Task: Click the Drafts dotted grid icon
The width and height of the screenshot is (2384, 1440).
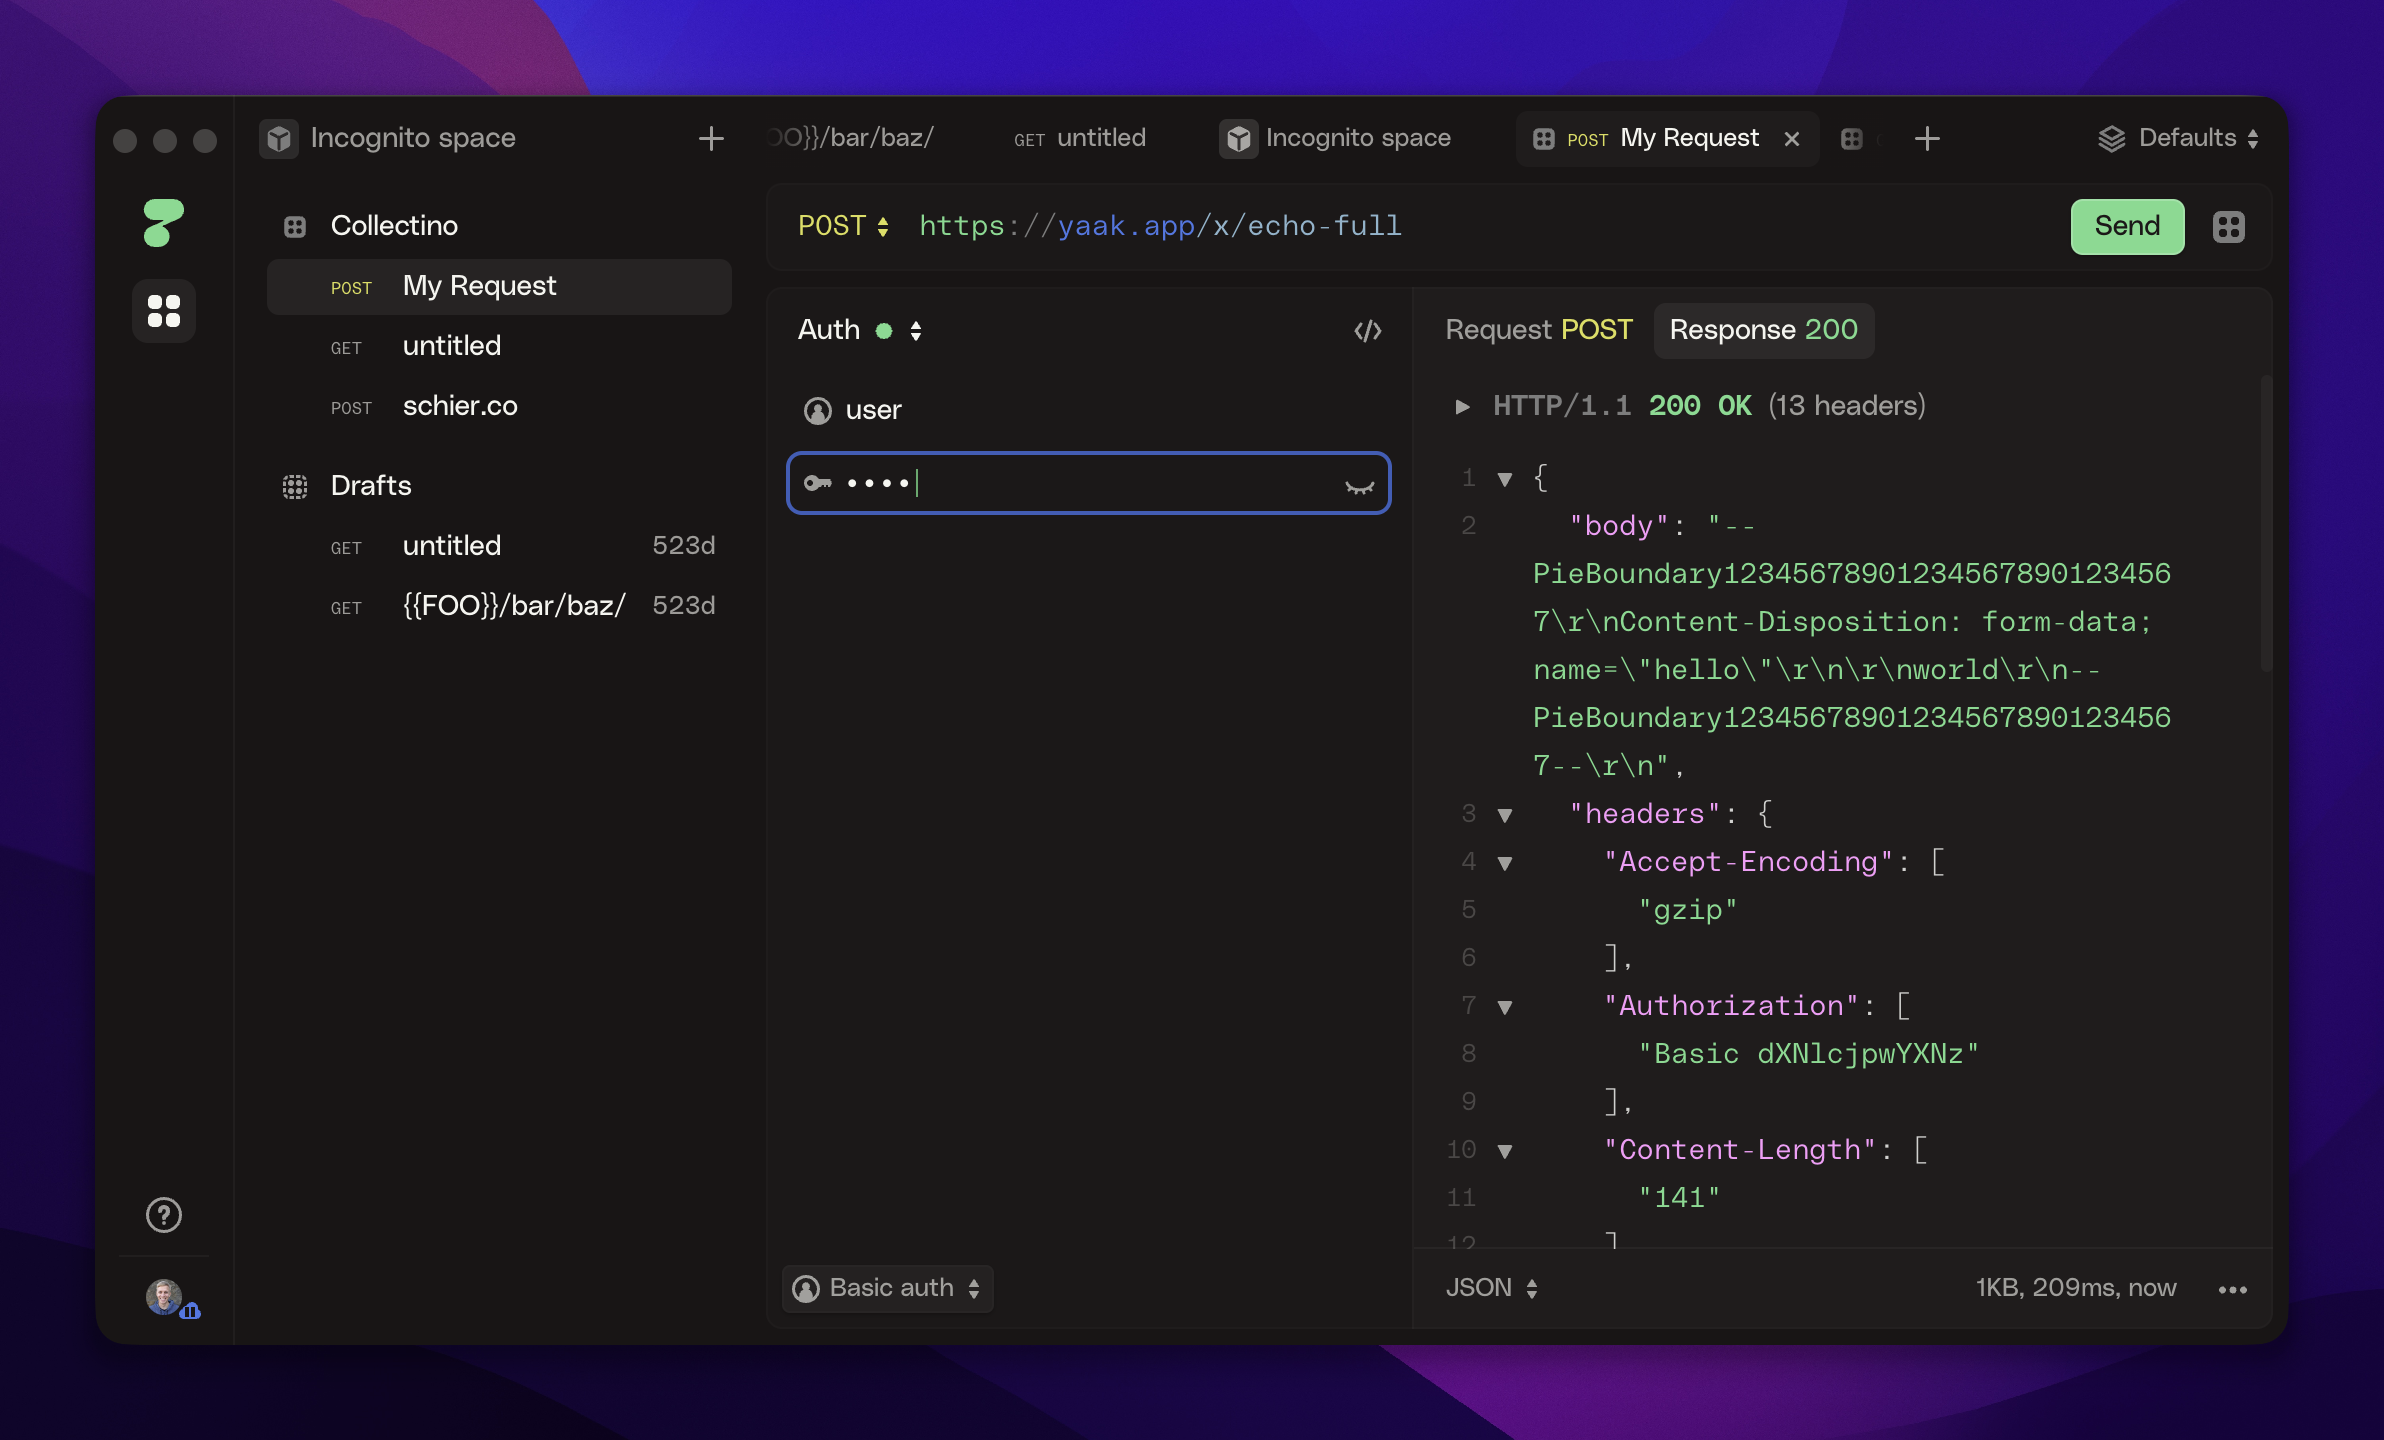Action: [295, 486]
